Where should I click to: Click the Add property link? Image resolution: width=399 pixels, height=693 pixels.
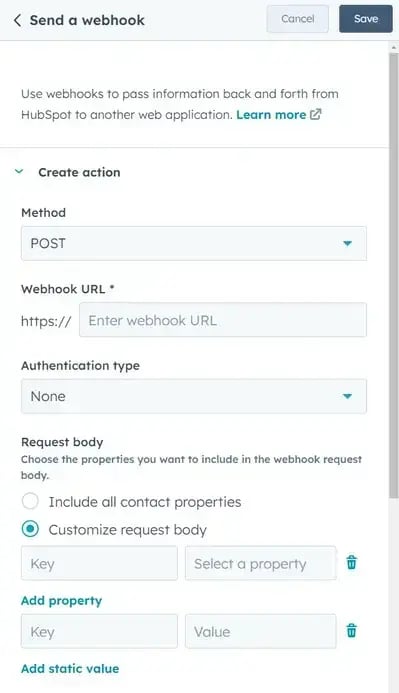(x=61, y=600)
